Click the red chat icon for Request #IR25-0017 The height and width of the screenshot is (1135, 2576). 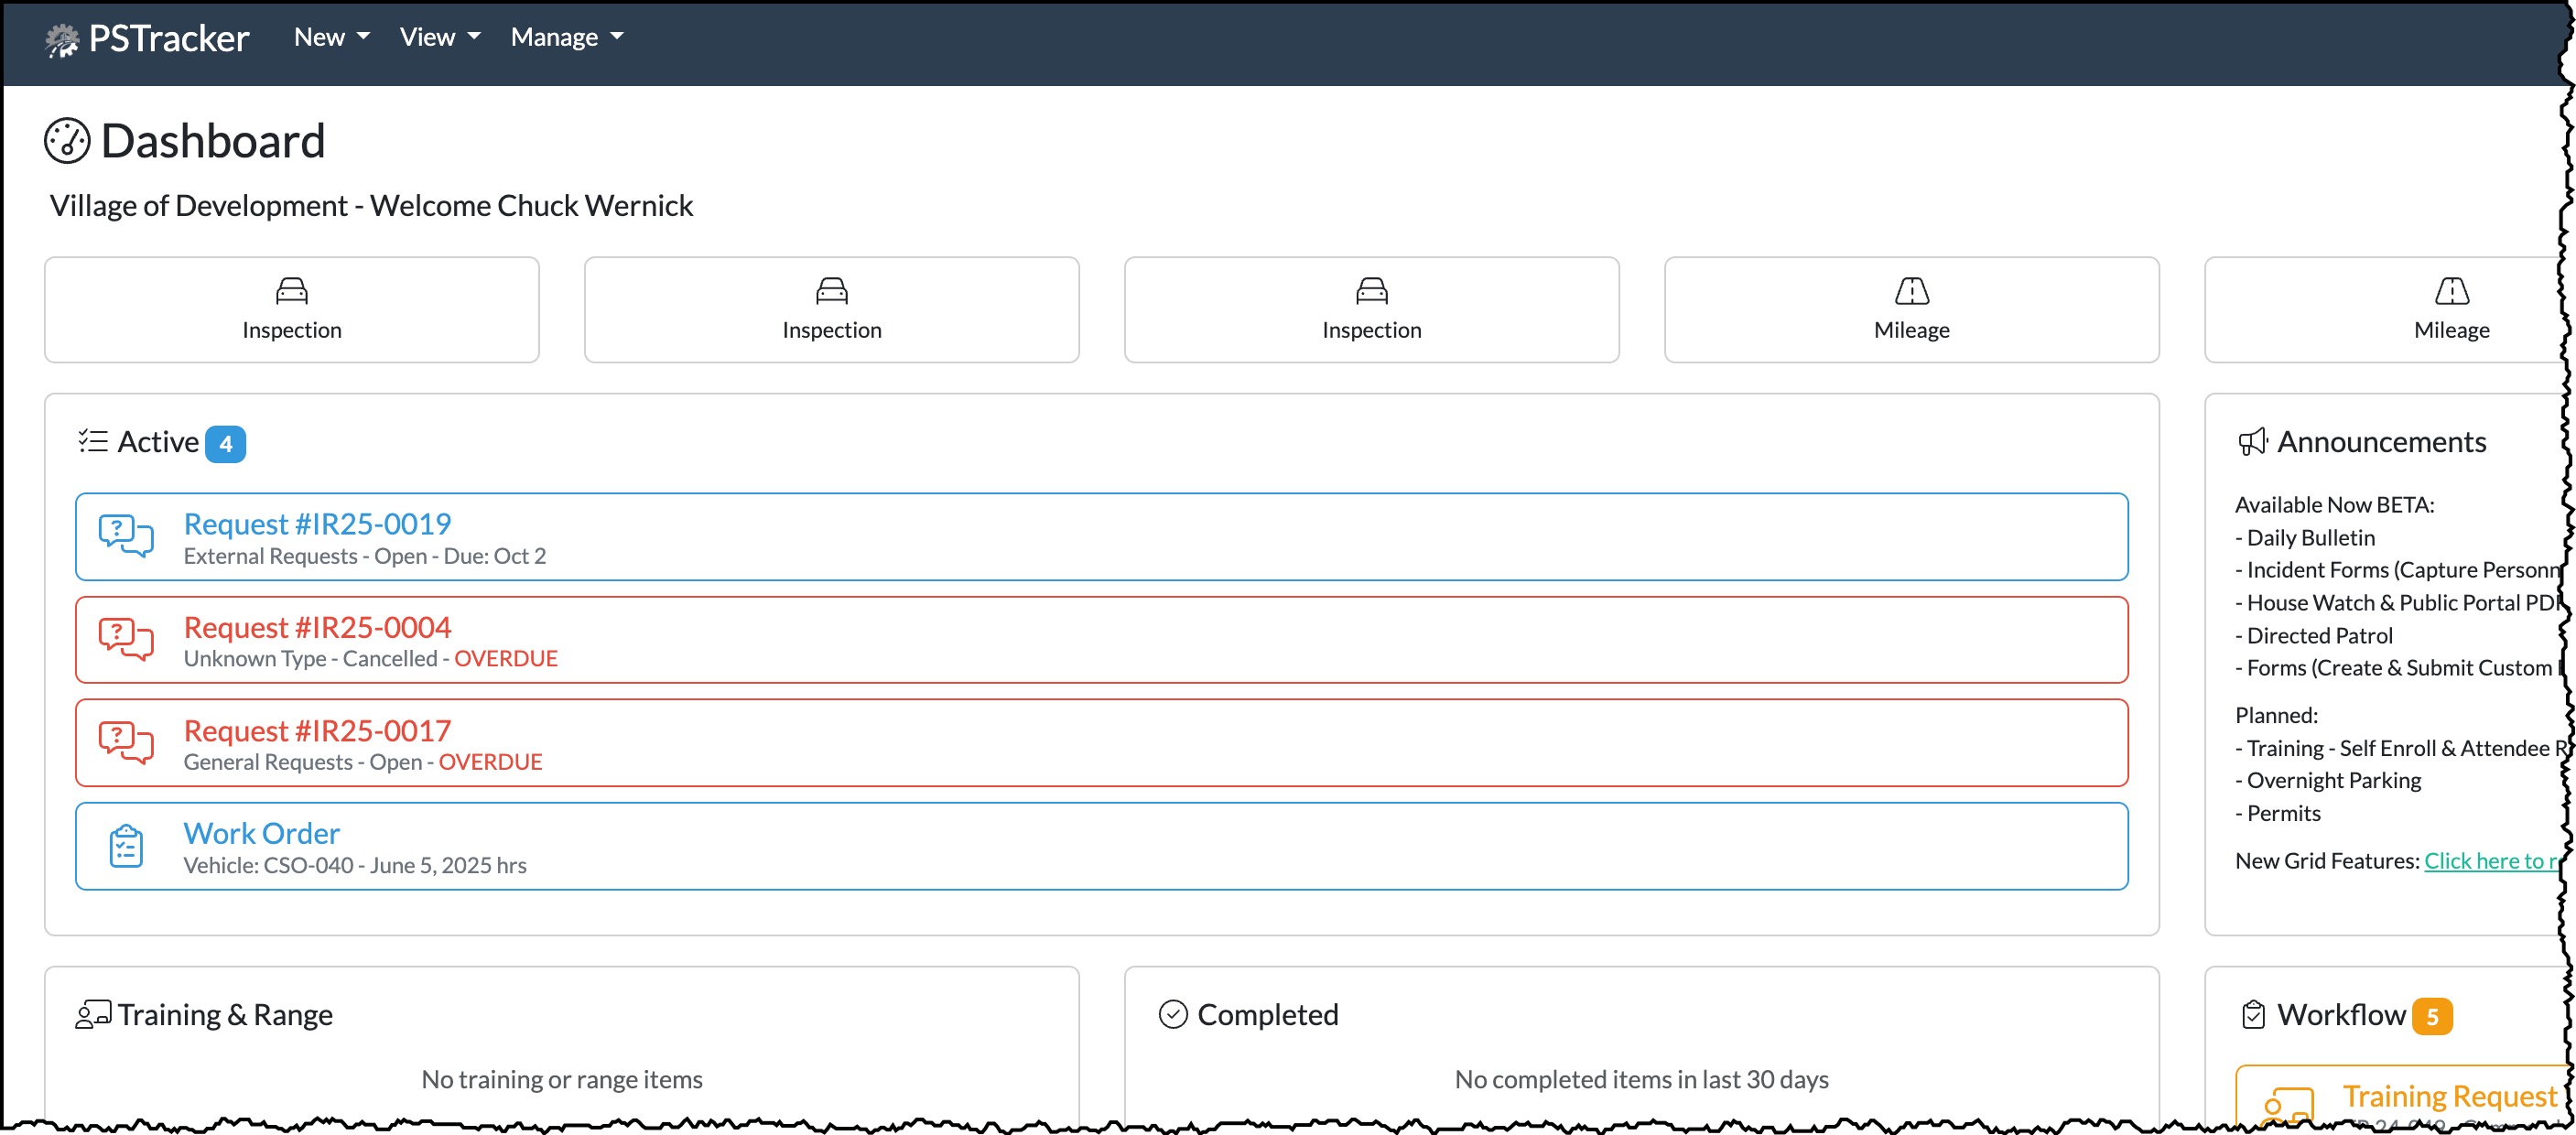(126, 743)
